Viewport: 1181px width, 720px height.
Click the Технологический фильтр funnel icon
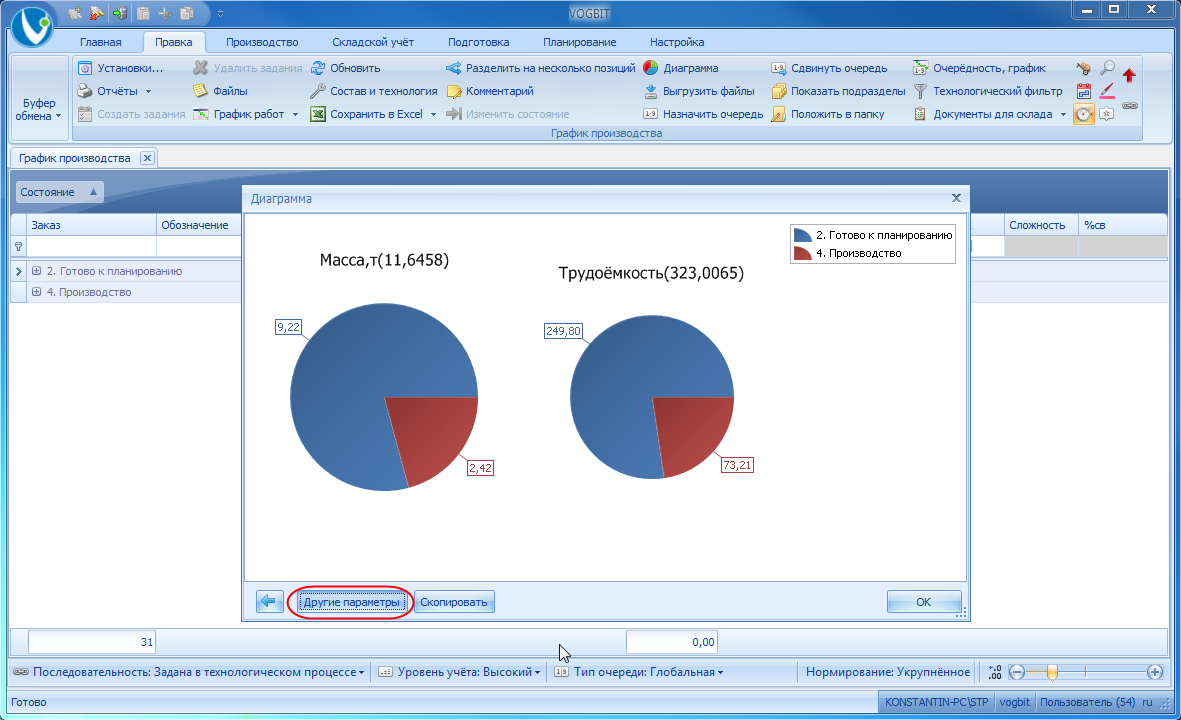click(921, 91)
